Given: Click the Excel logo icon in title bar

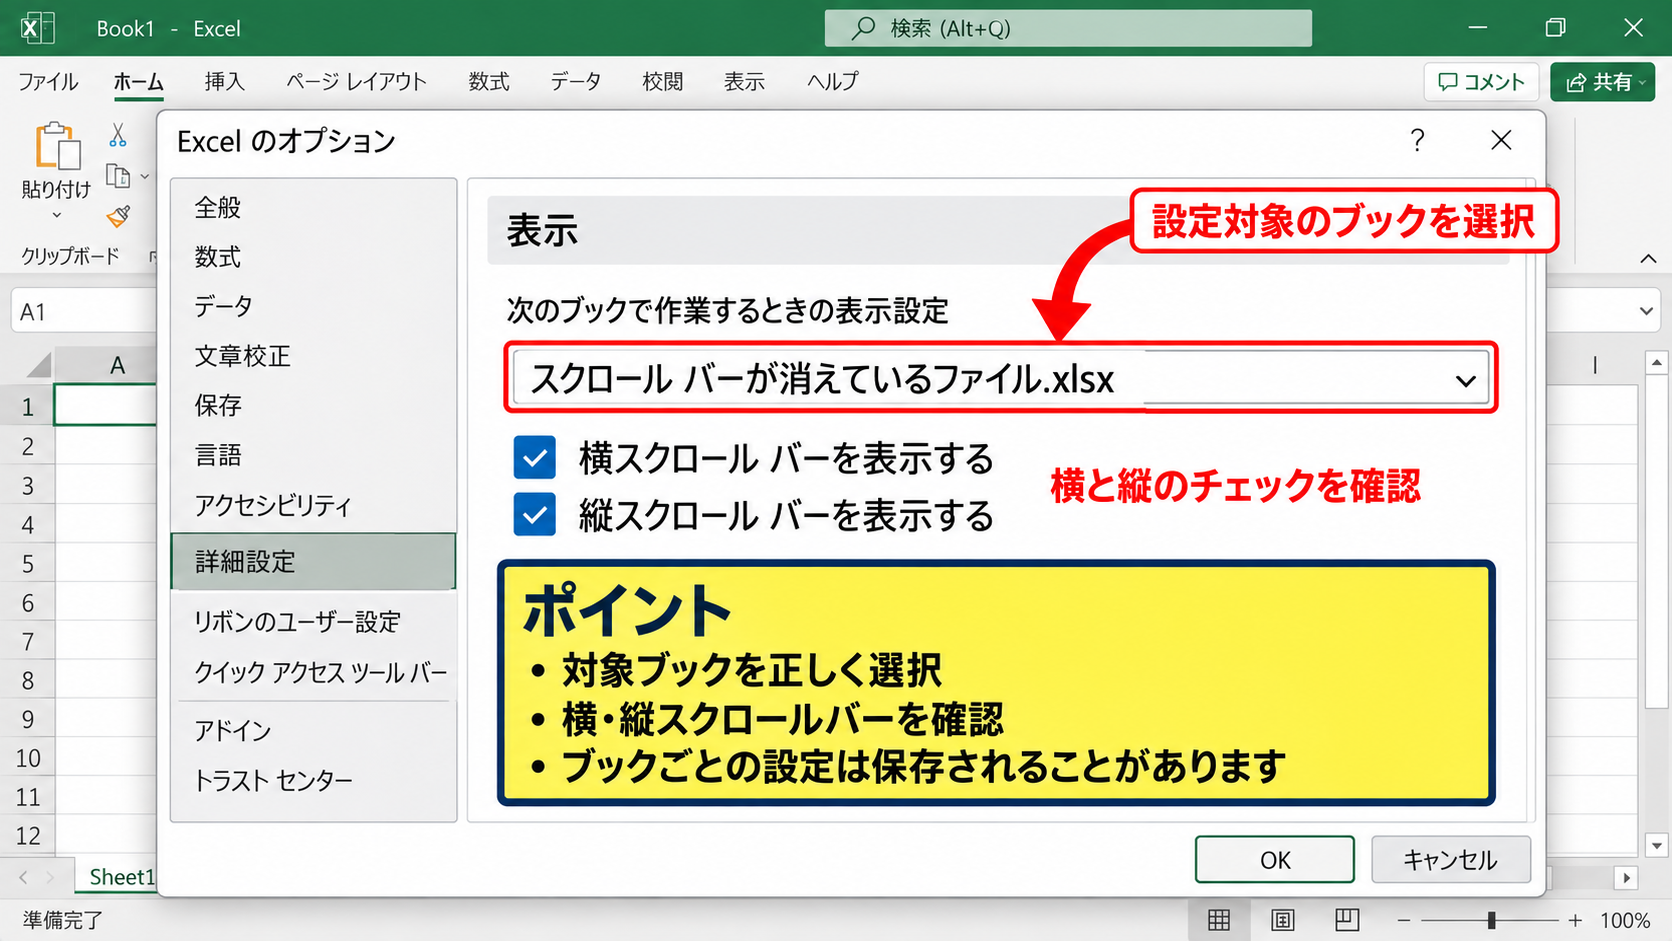Looking at the screenshot, I should point(37,28).
